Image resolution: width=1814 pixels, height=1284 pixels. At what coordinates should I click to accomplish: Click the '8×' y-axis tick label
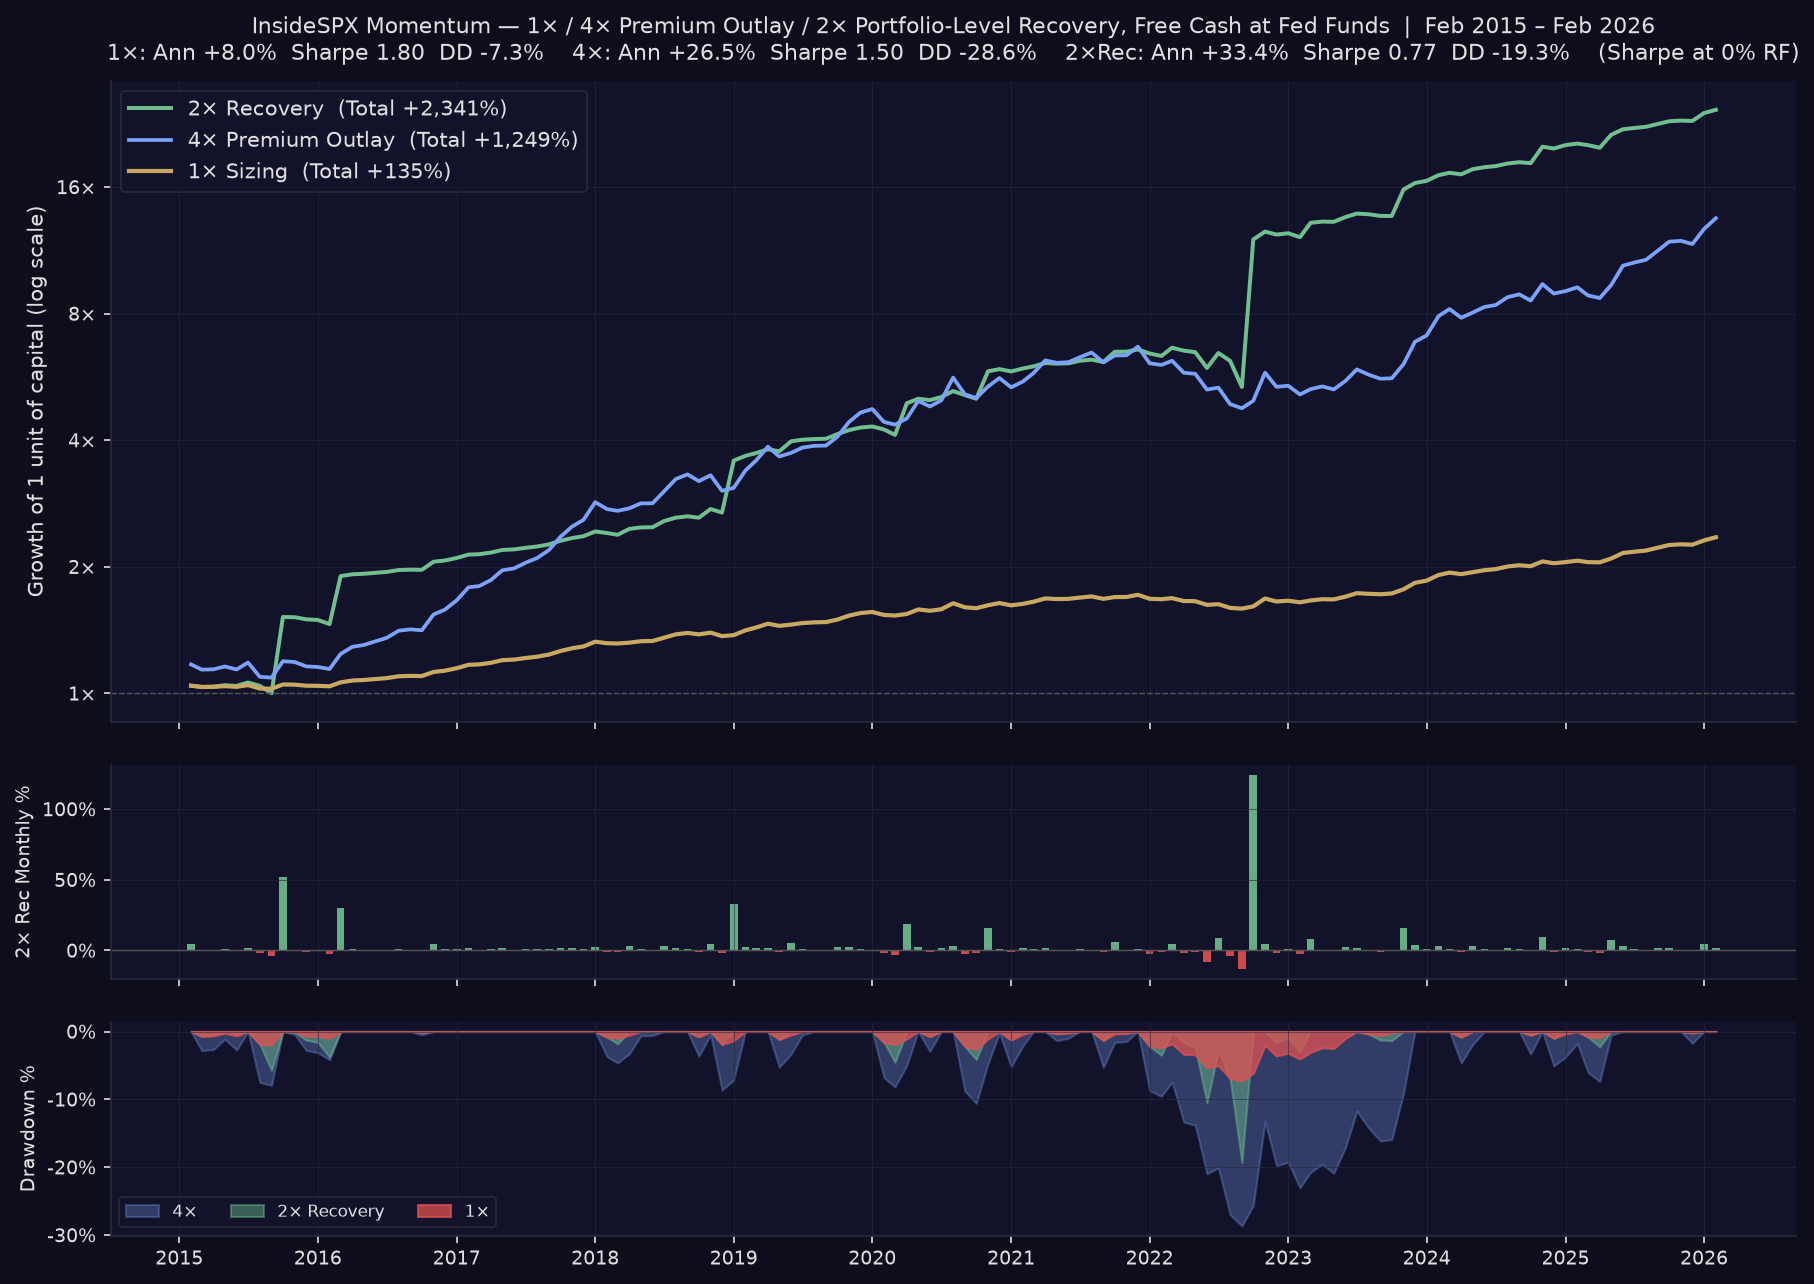pyautogui.click(x=82, y=314)
